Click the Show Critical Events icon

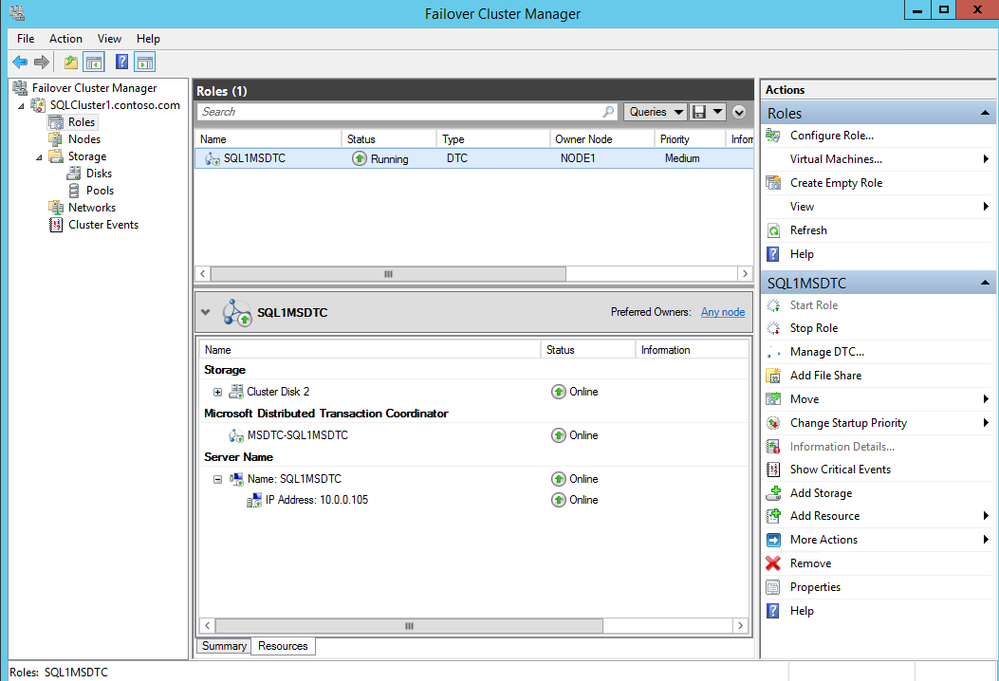773,470
